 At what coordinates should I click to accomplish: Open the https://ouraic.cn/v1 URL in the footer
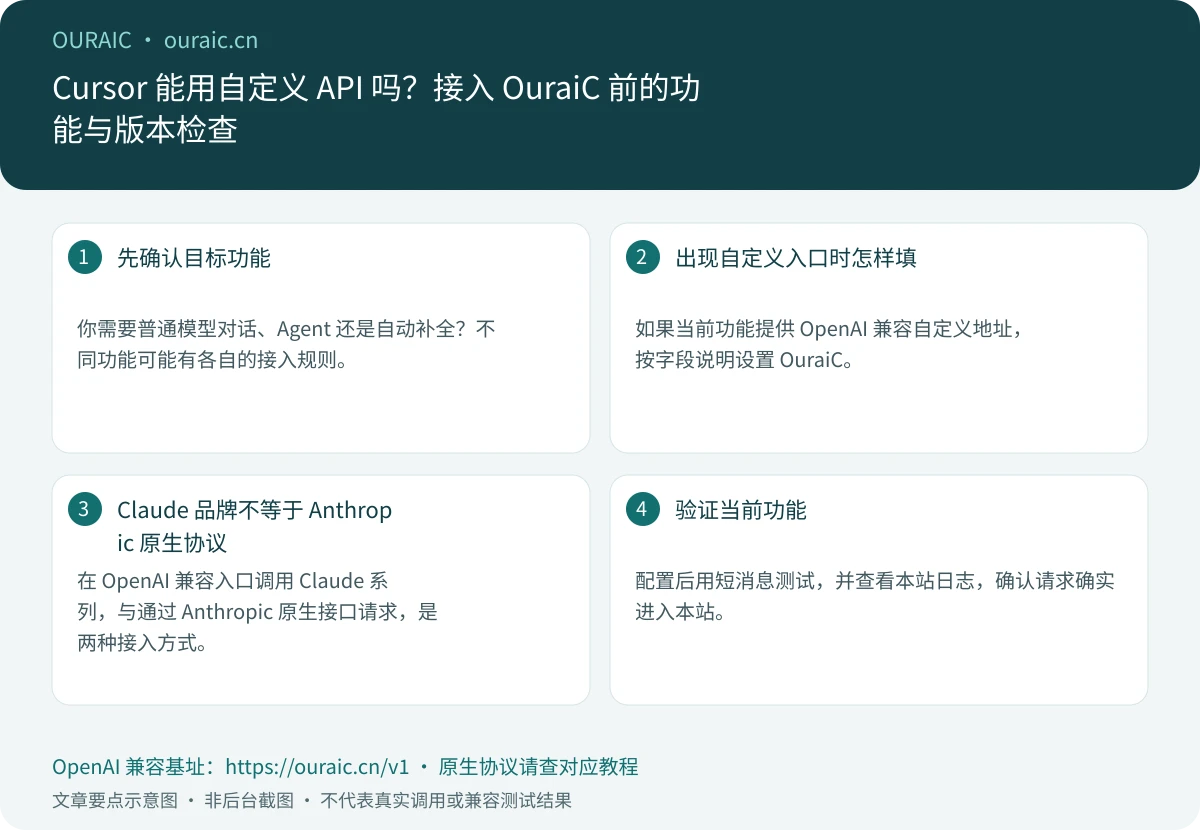pos(318,767)
